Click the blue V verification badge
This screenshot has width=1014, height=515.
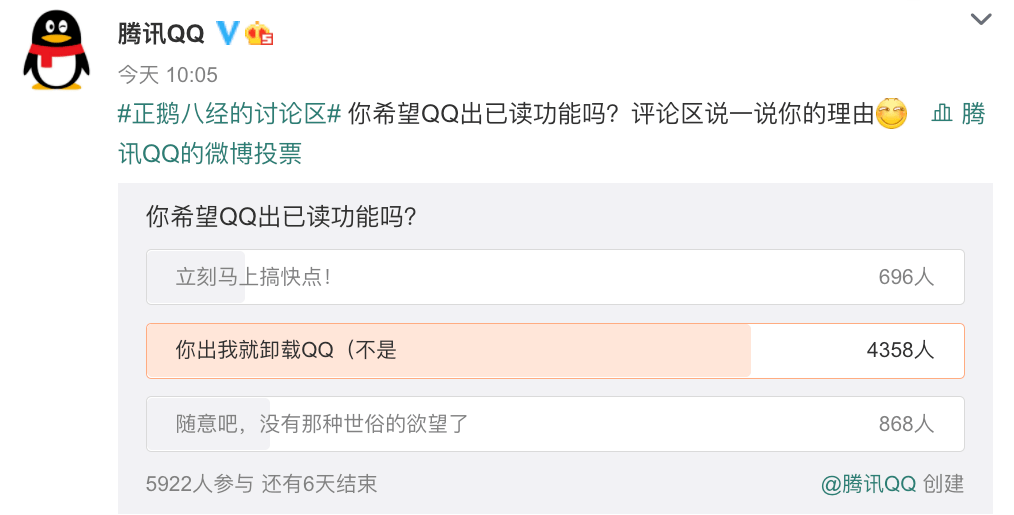coord(227,32)
